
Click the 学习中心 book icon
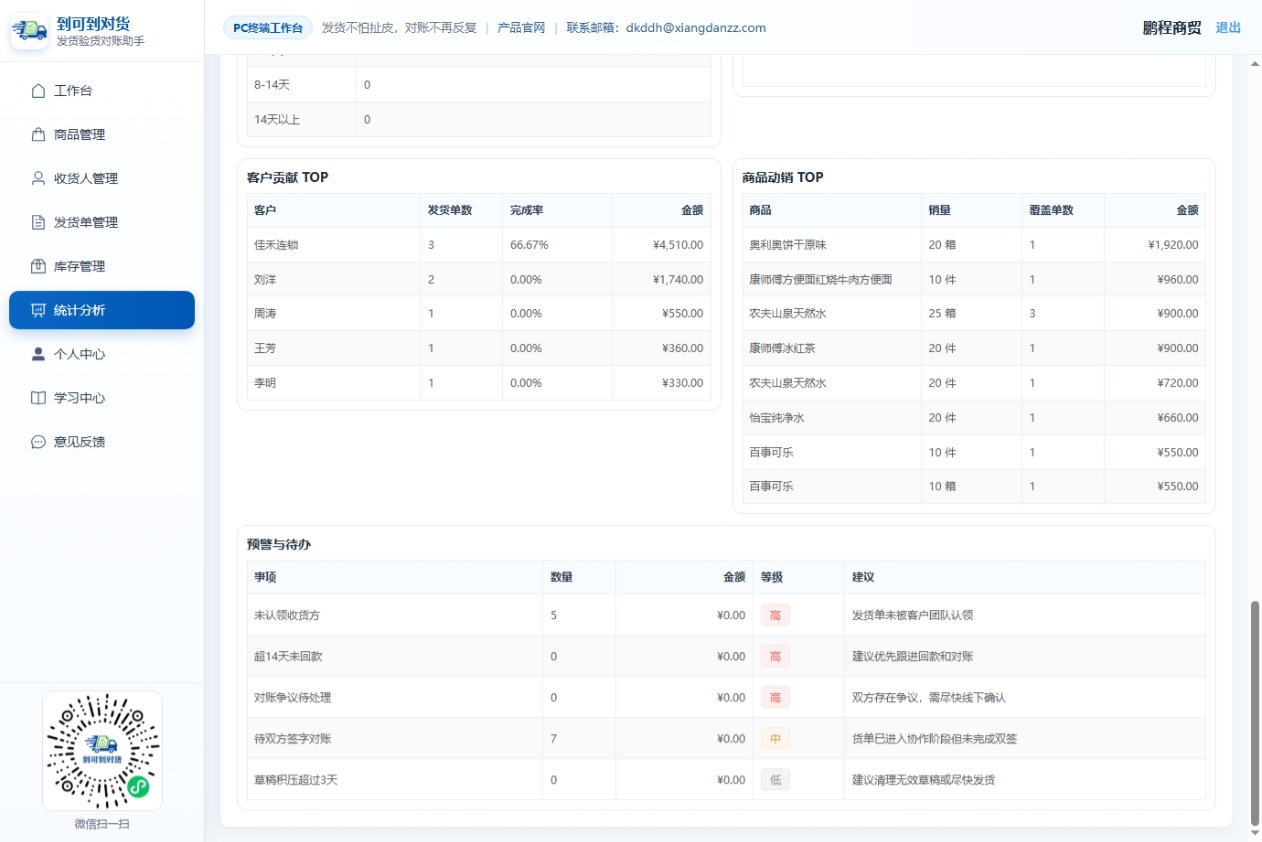38,398
